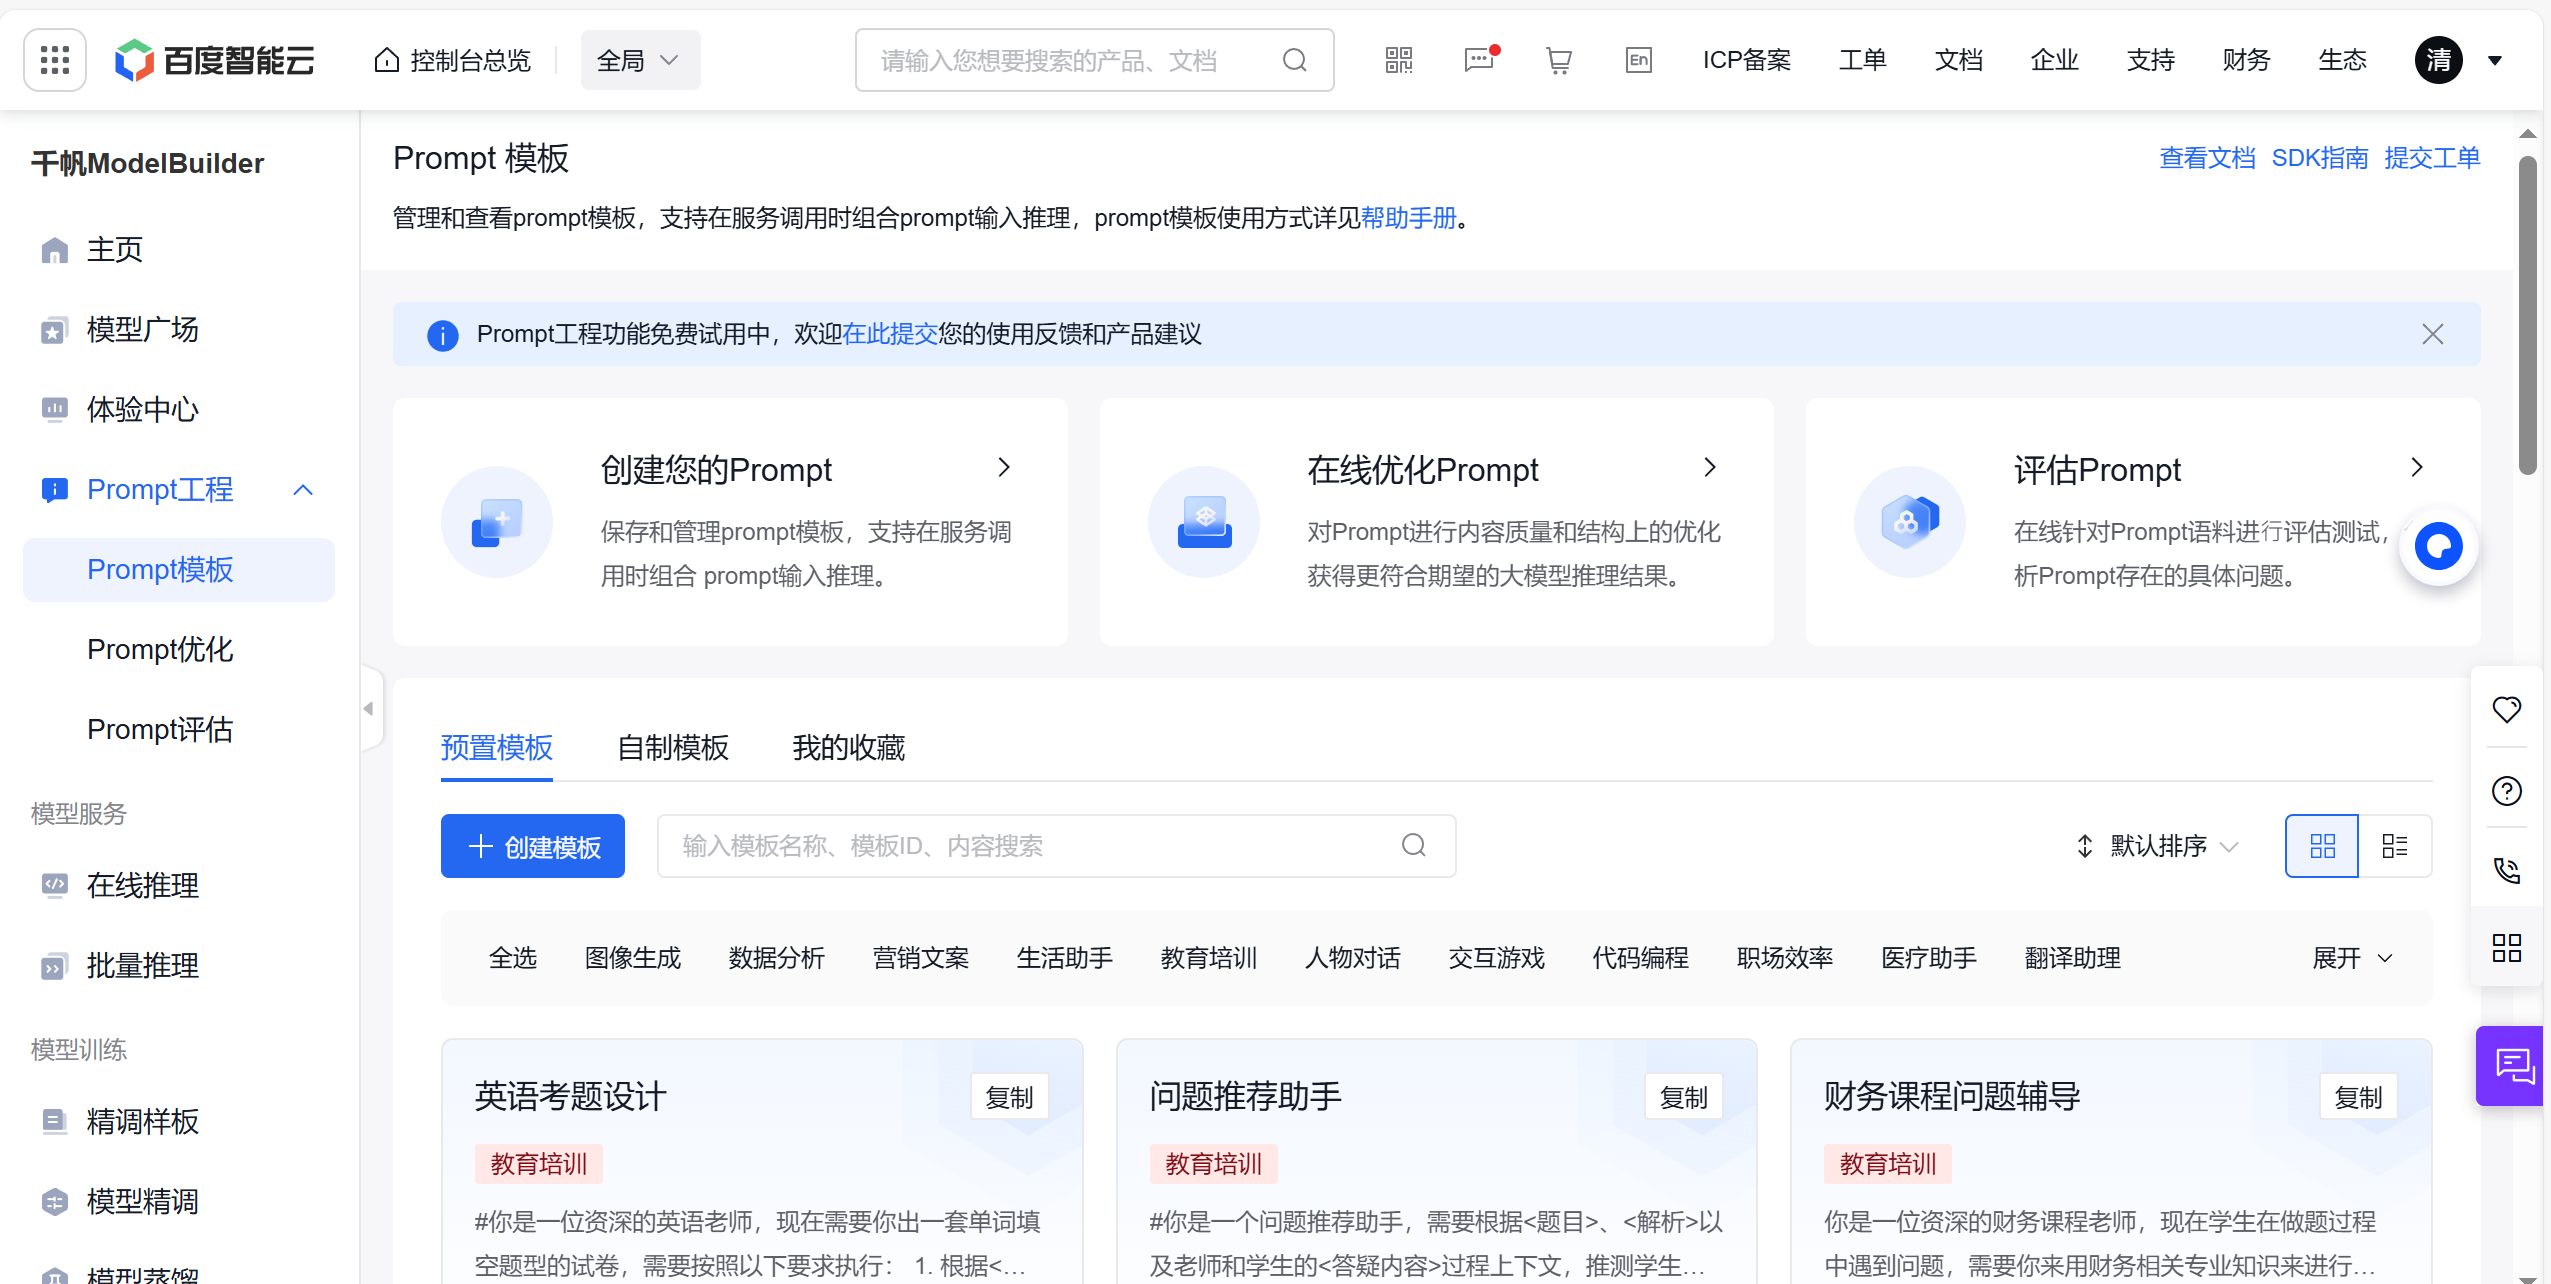Open the apps grid menu icon
This screenshot has height=1284, width=2551.
[55, 60]
